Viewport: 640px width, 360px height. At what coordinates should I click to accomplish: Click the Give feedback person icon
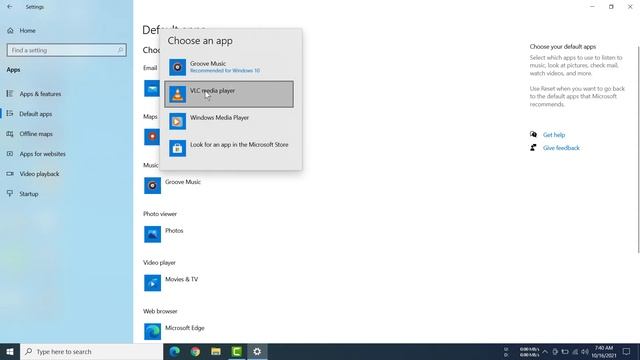point(533,148)
